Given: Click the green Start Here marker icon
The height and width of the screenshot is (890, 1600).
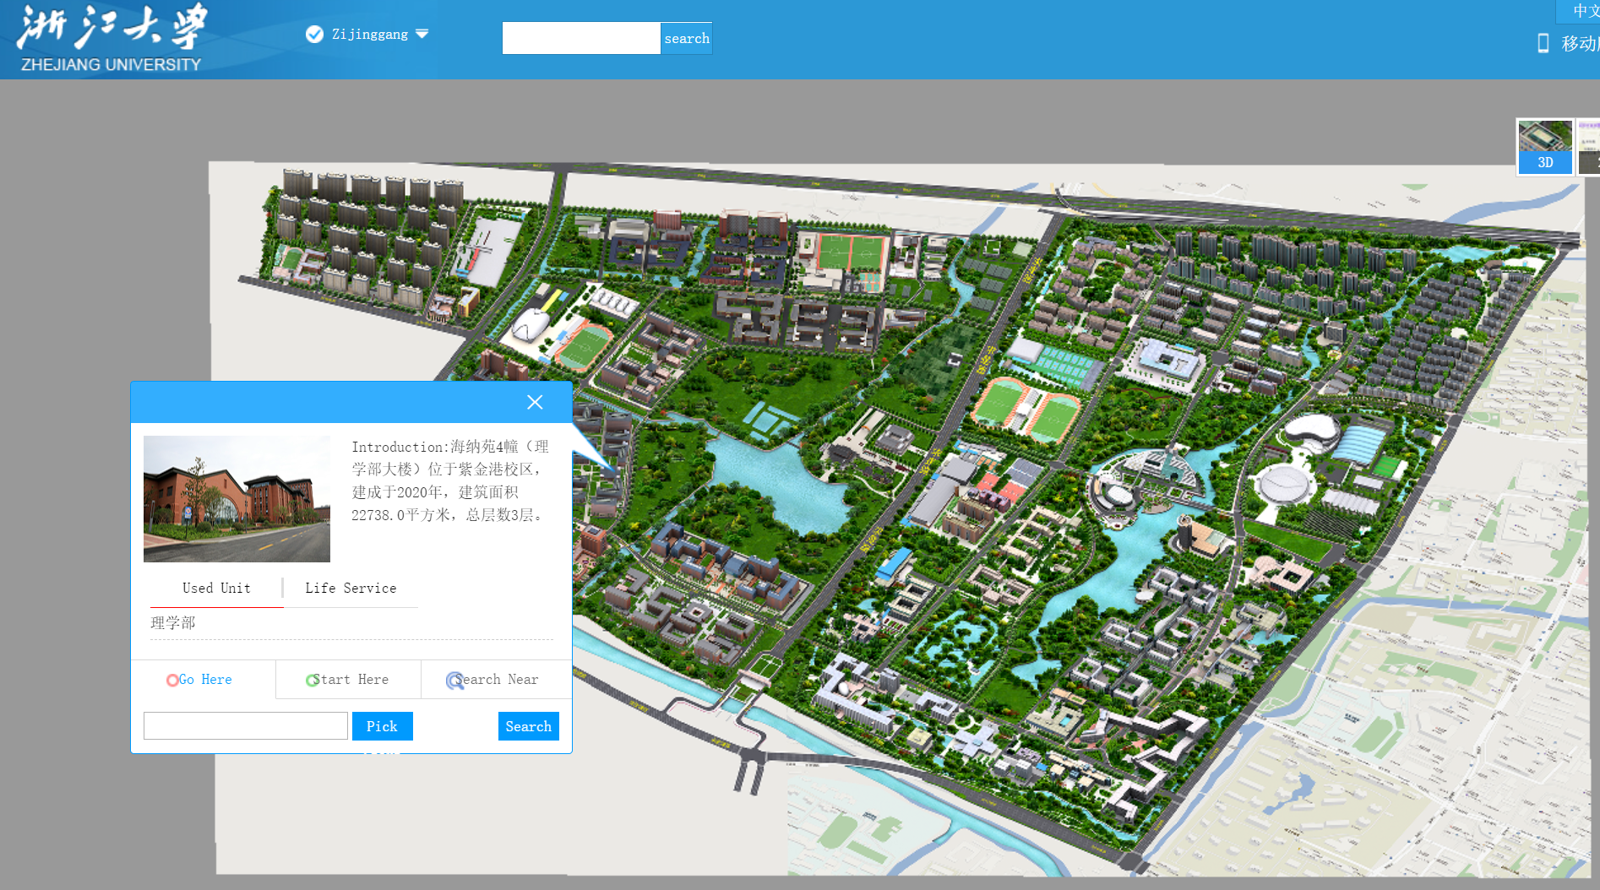Looking at the screenshot, I should click(x=312, y=680).
